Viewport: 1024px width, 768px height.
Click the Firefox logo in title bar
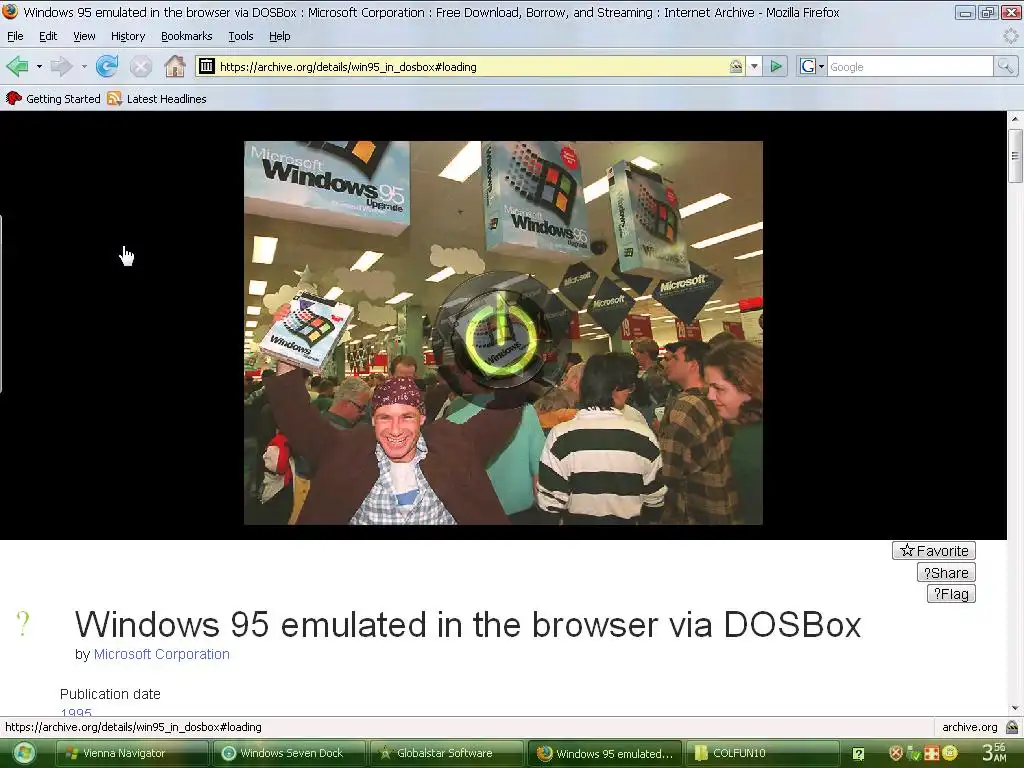pyautogui.click(x=10, y=11)
